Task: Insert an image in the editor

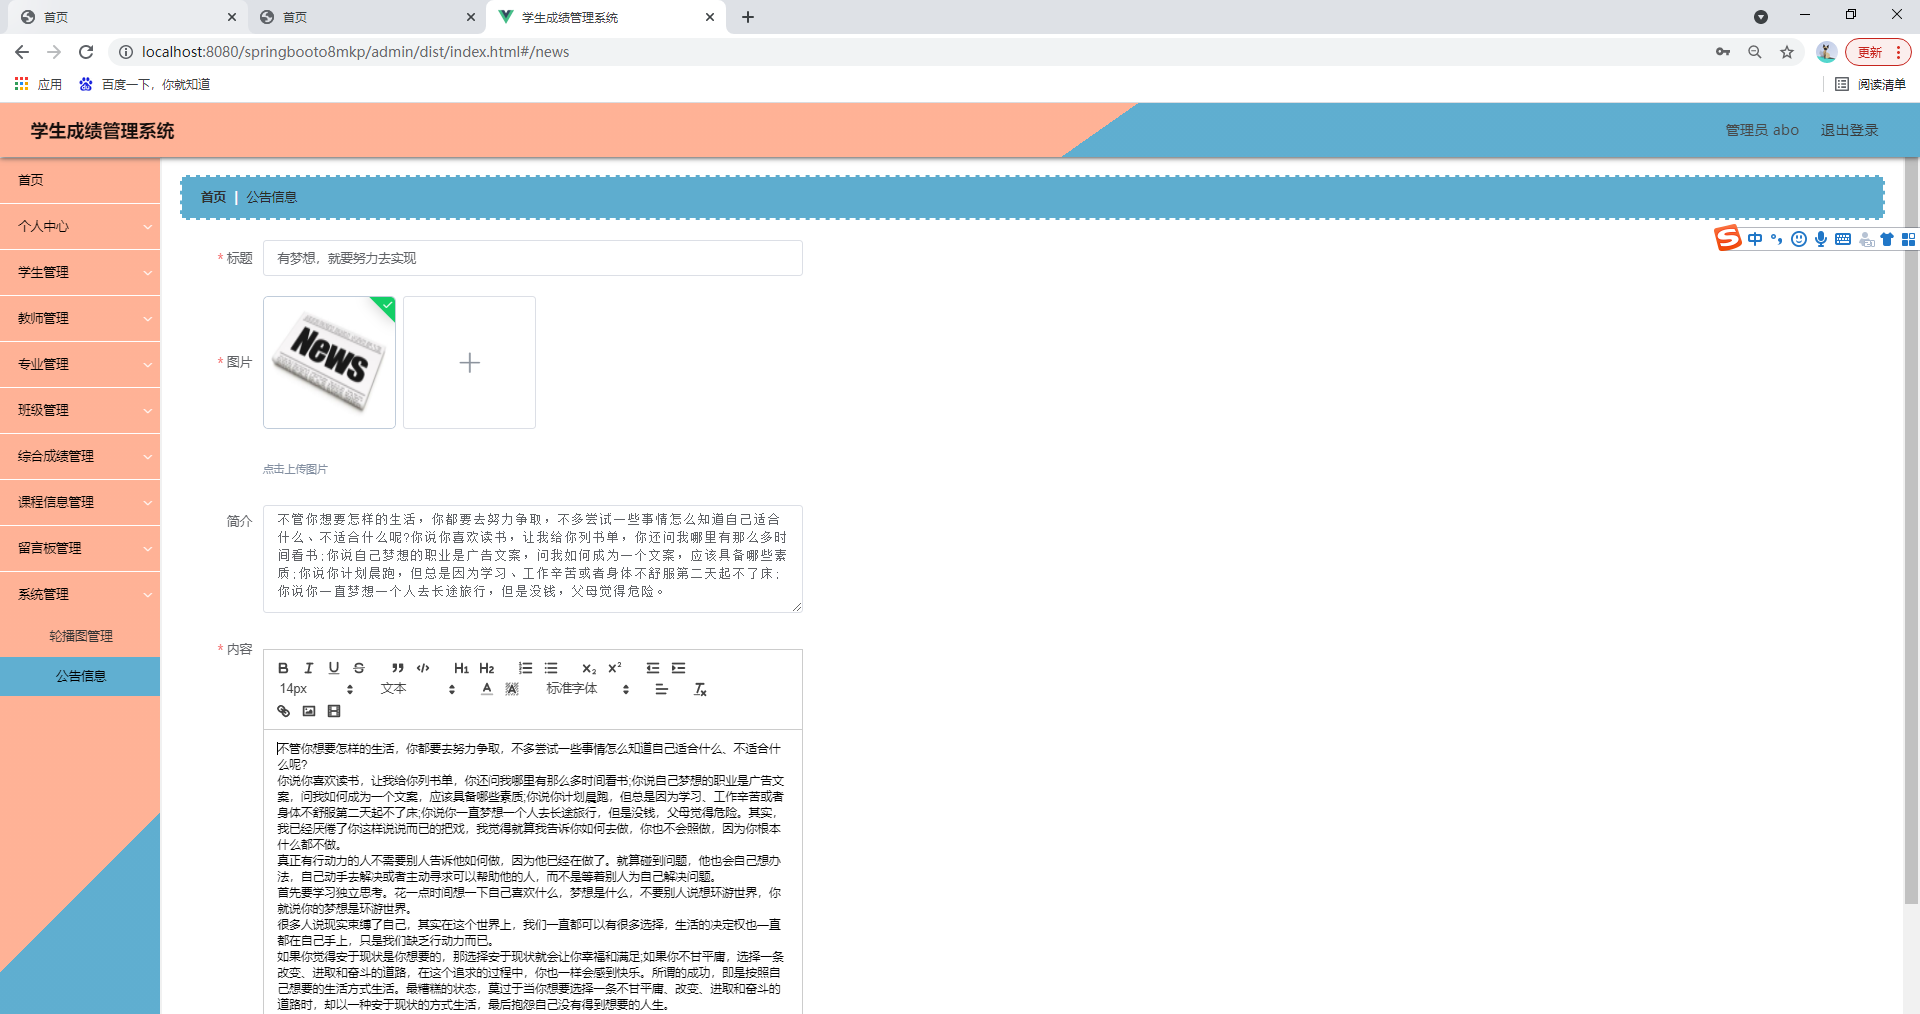Action: [309, 711]
